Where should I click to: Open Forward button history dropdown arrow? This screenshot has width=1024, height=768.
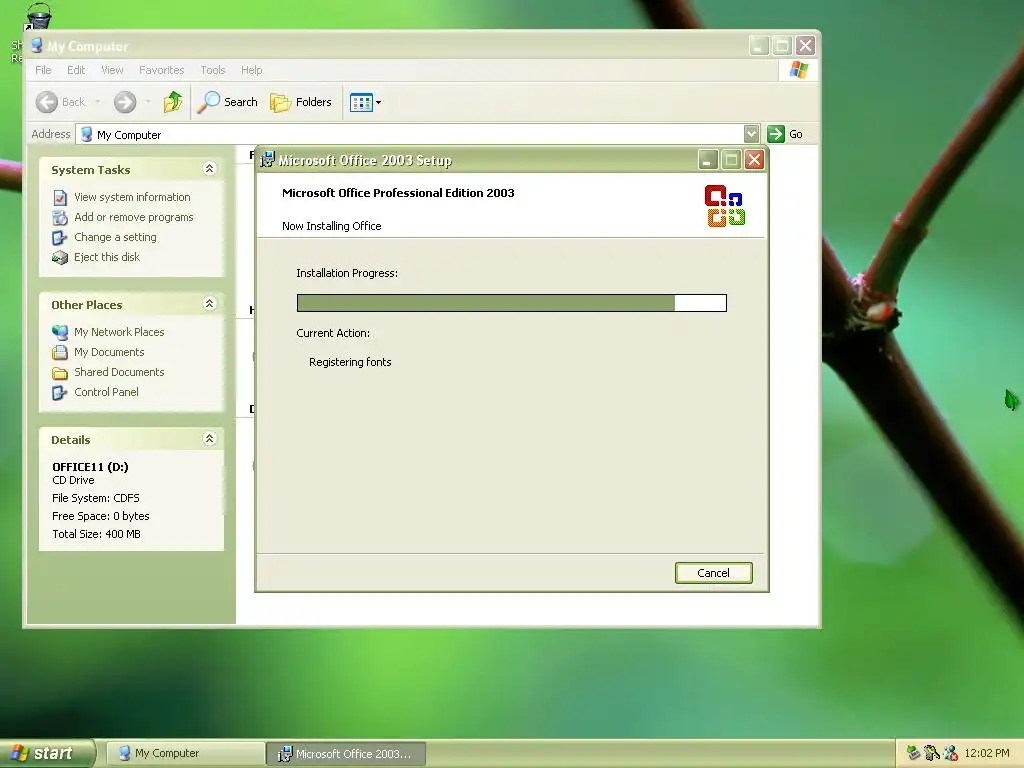148,102
